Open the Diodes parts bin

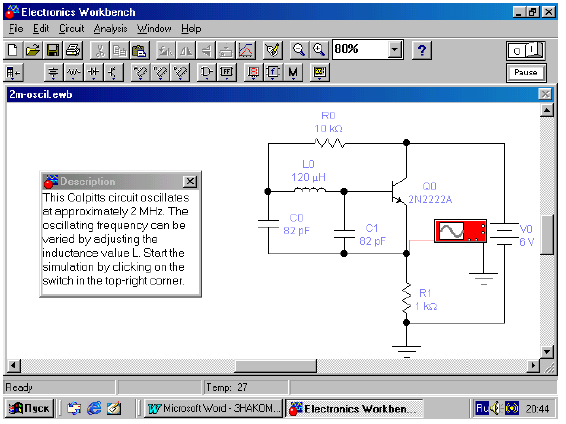(x=93, y=73)
